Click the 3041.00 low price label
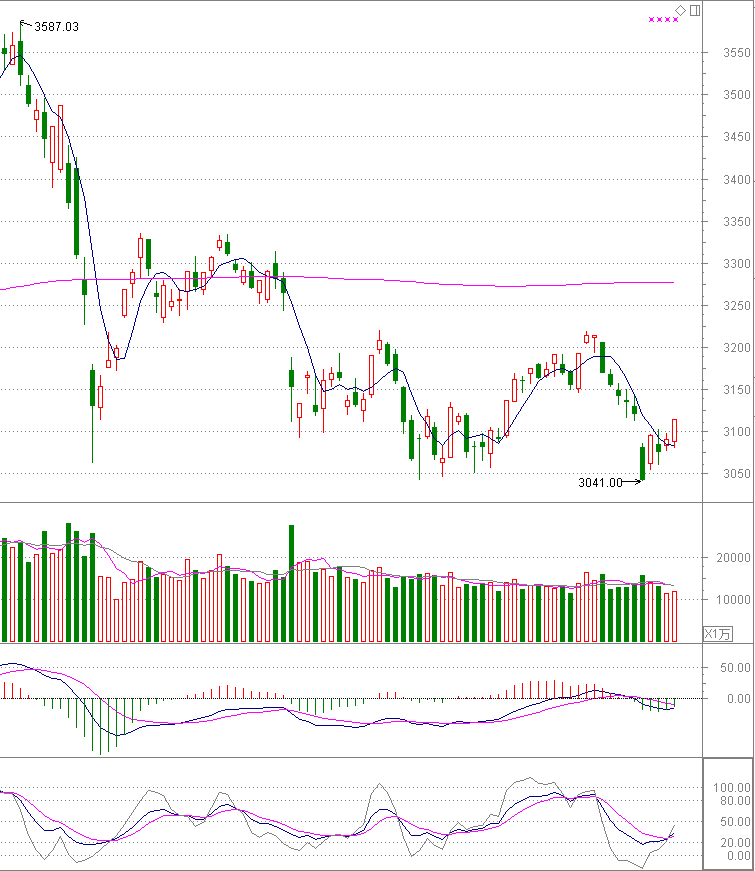Screen dimensions: 755x871 pos(600,482)
